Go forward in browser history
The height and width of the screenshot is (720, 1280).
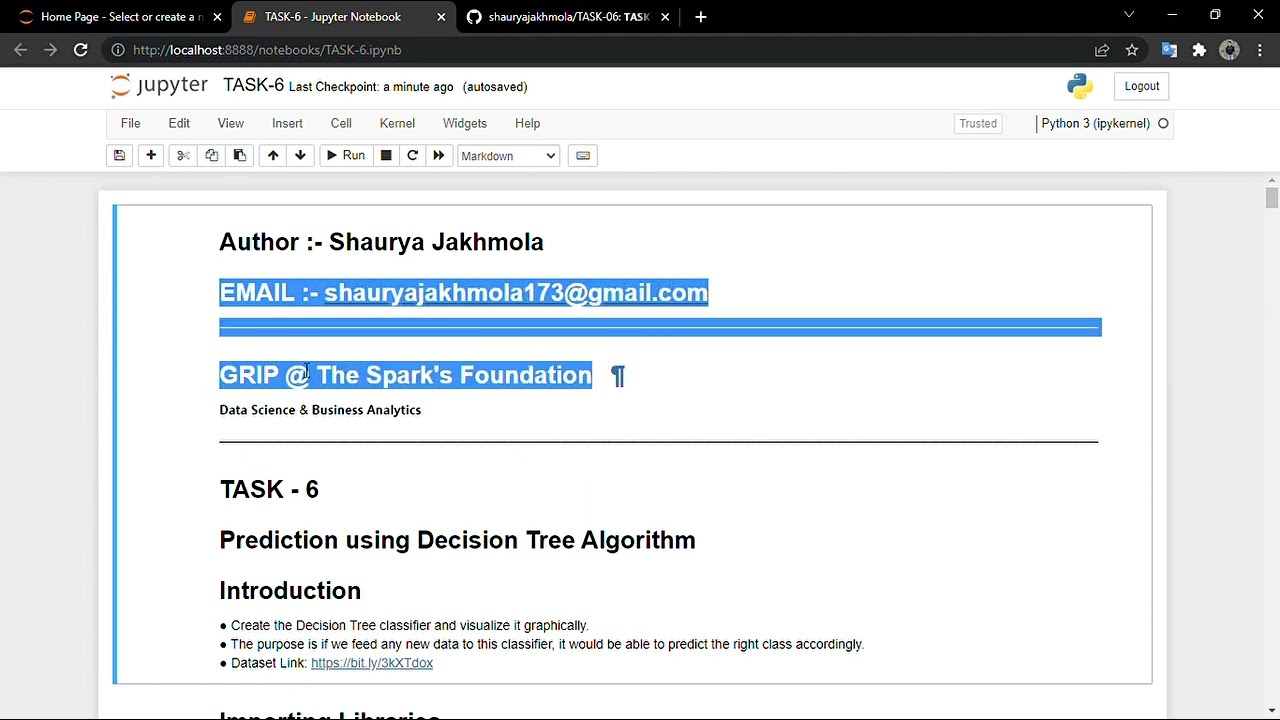coord(50,50)
